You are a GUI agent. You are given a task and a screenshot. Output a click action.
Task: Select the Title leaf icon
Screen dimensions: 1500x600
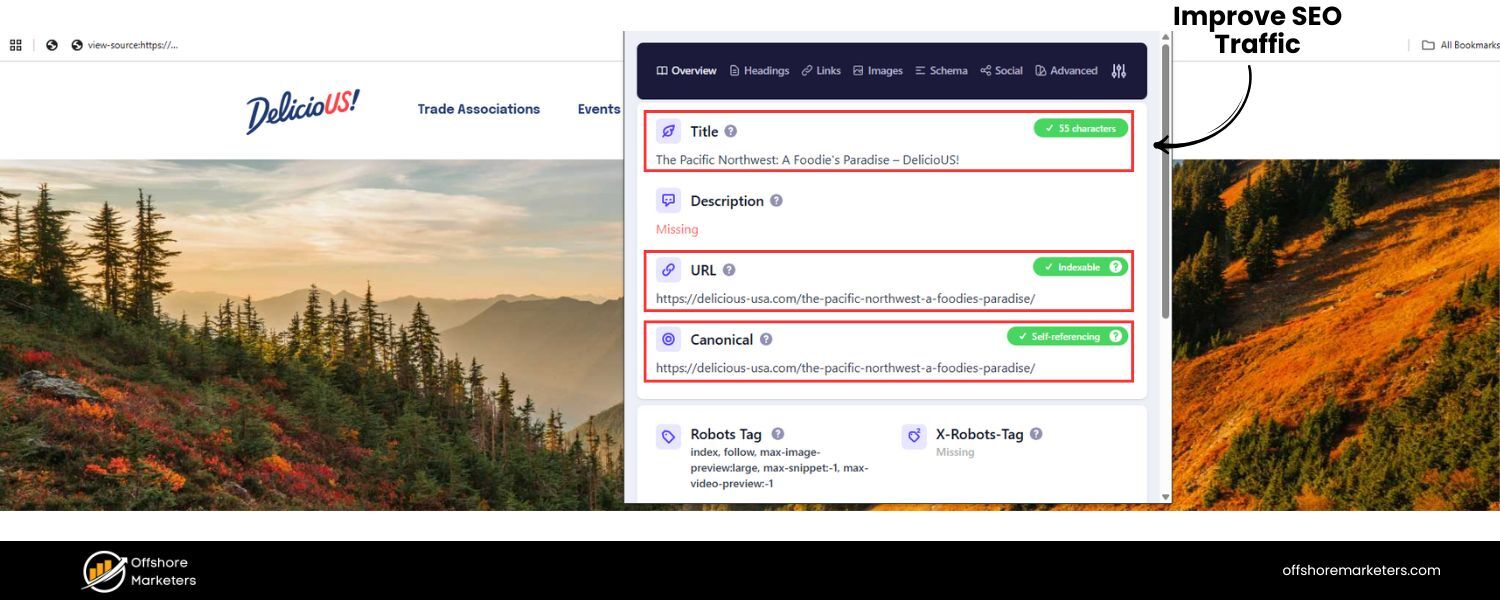coord(668,131)
